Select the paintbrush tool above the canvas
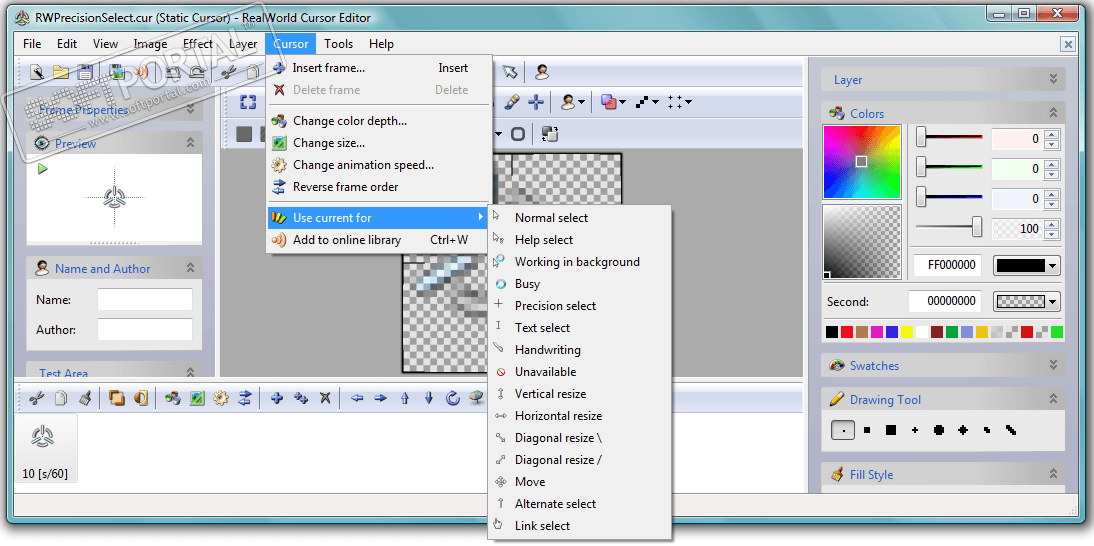This screenshot has width=1094, height=546. click(x=512, y=103)
